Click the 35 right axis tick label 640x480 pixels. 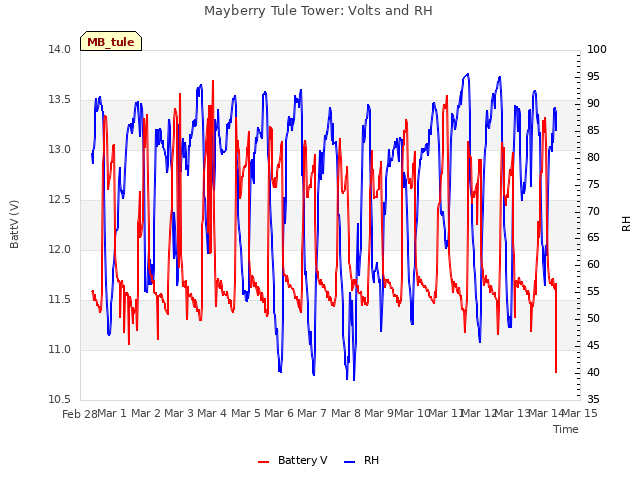click(x=593, y=399)
